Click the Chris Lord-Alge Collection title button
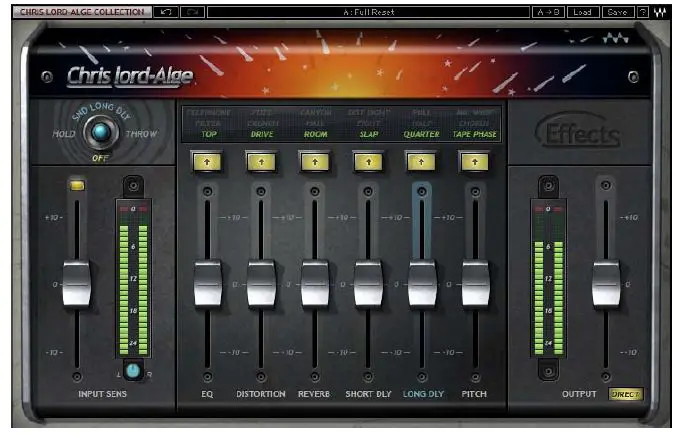685x437 pixels. pyautogui.click(x=82, y=12)
